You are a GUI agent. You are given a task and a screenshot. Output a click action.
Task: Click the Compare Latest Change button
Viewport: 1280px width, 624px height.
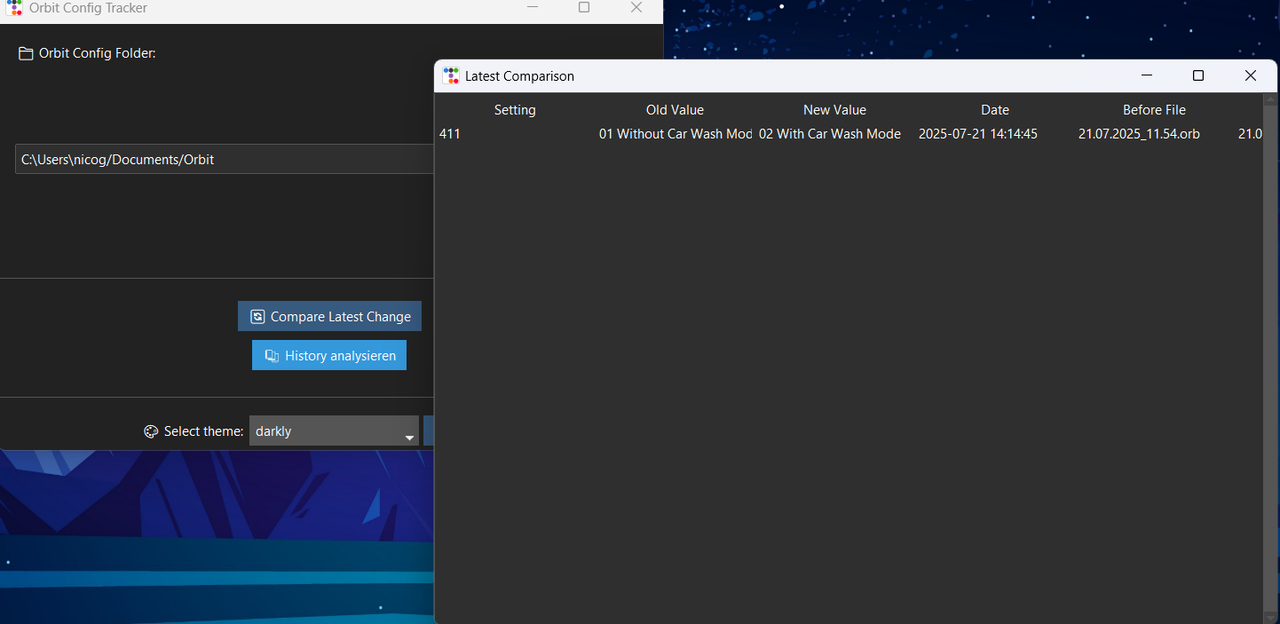330,316
